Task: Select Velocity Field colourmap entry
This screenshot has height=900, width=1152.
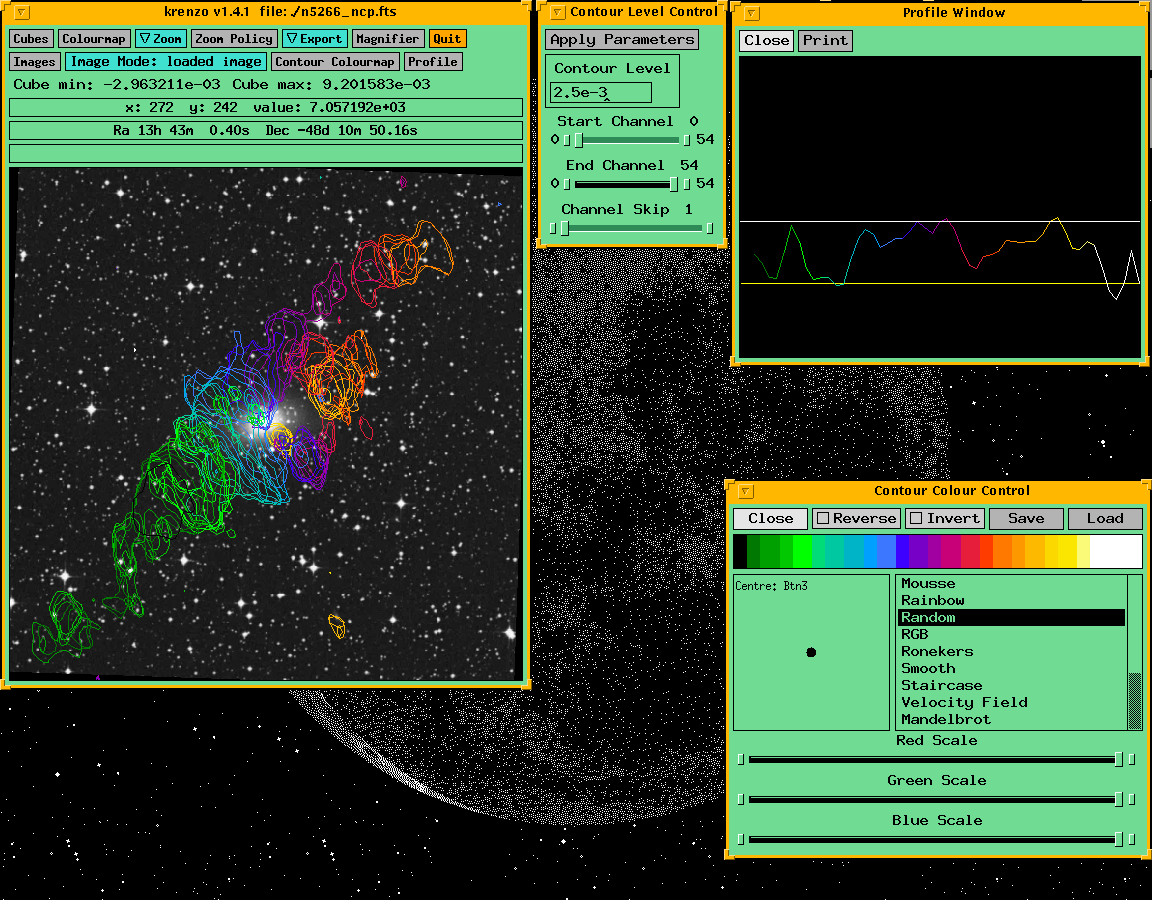Action: point(964,703)
